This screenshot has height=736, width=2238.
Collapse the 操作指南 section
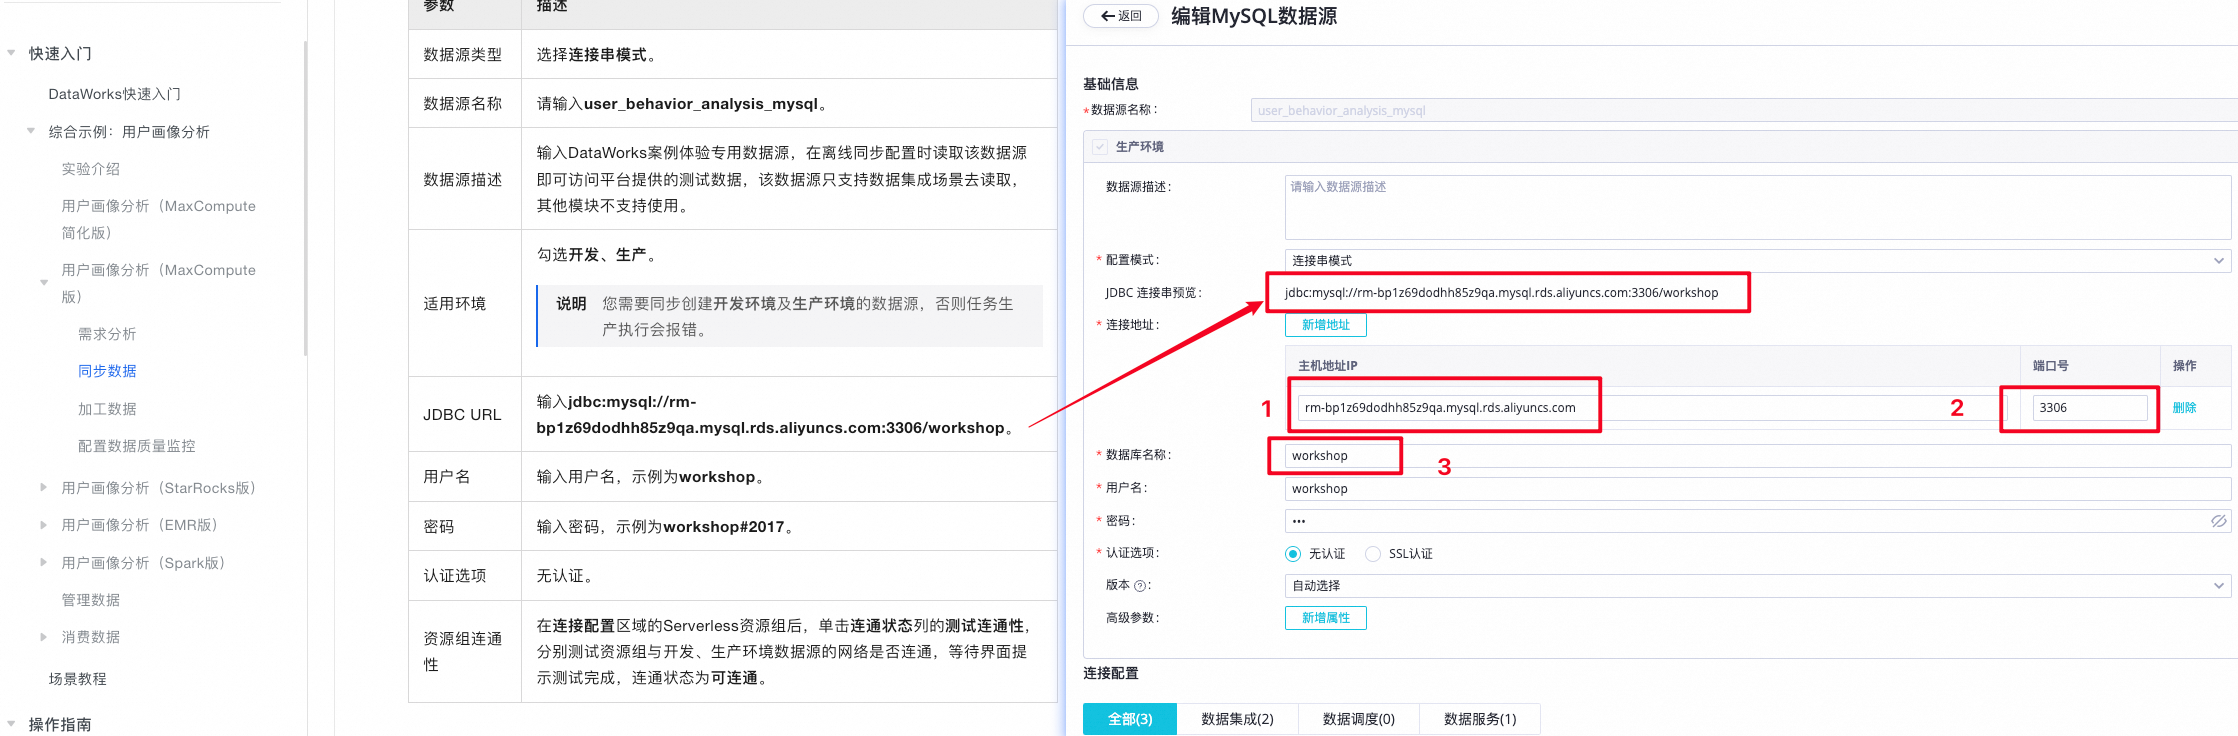pos(11,724)
